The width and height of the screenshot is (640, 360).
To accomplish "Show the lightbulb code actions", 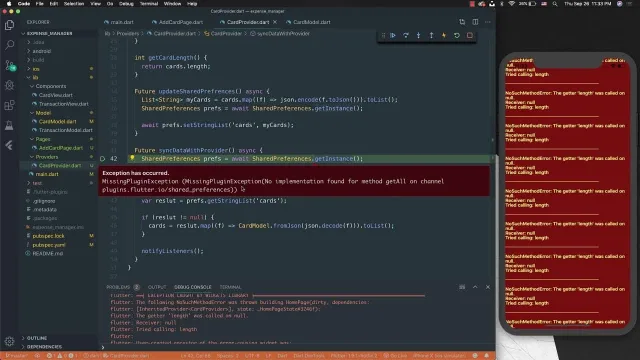I will [132, 158].
